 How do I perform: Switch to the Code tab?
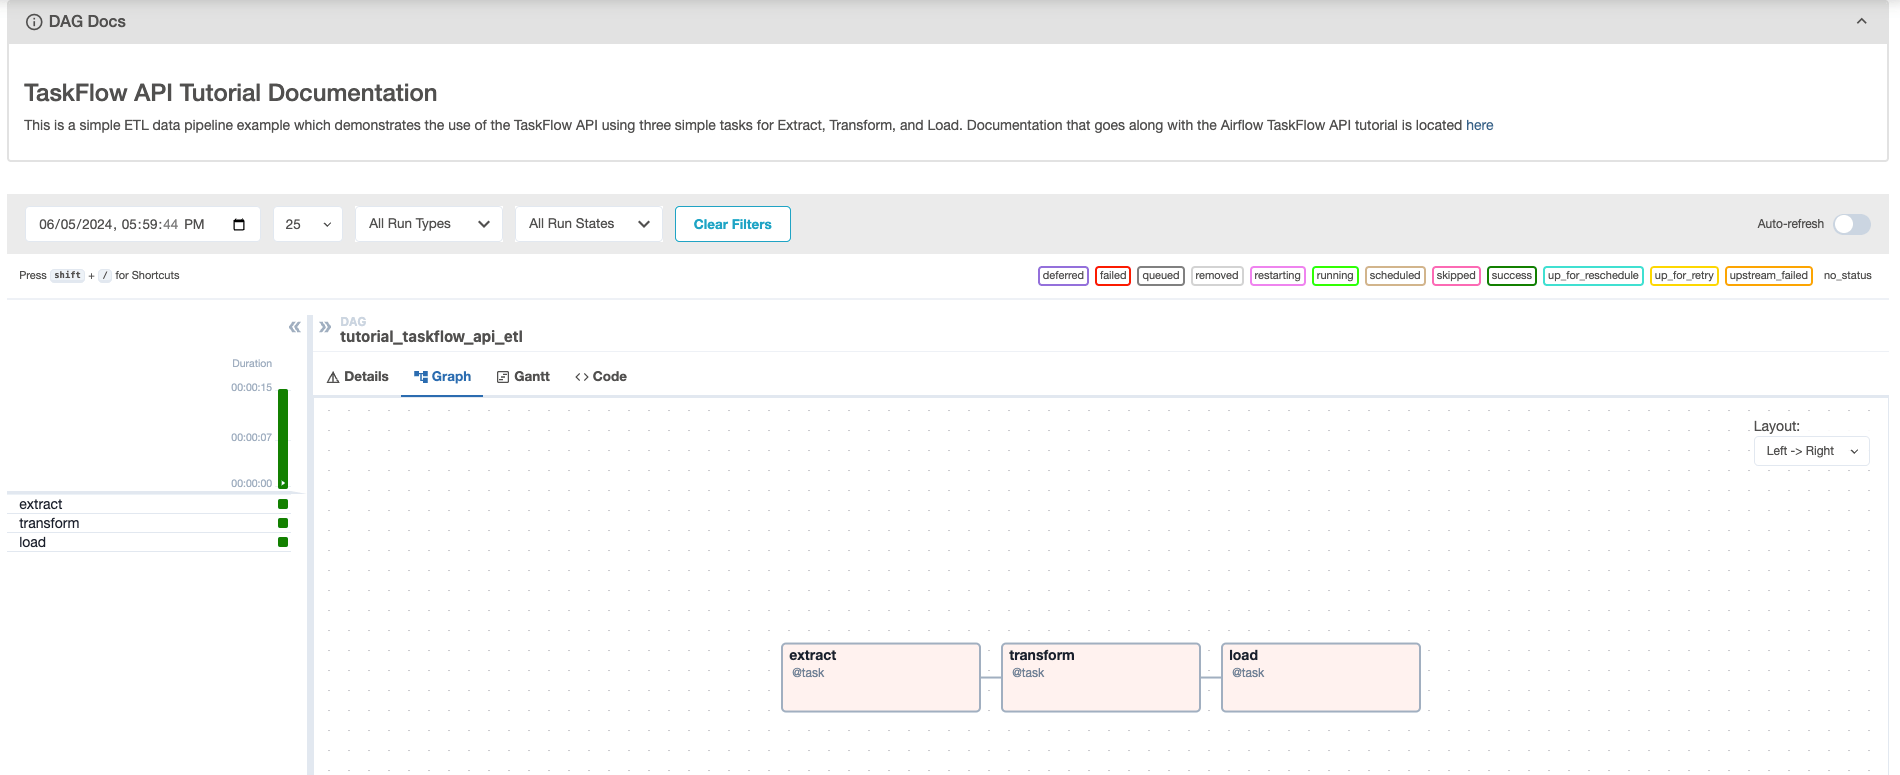[x=601, y=377]
